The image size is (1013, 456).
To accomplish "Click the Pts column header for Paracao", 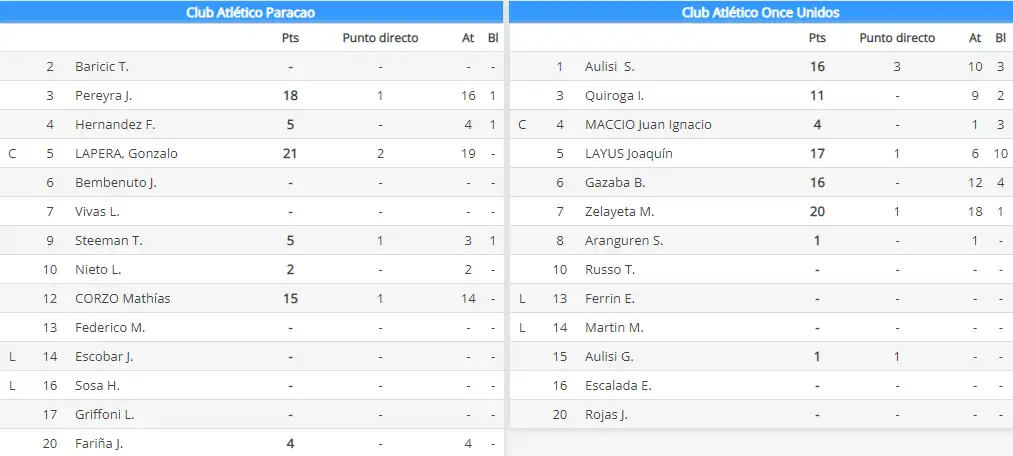I will [291, 37].
